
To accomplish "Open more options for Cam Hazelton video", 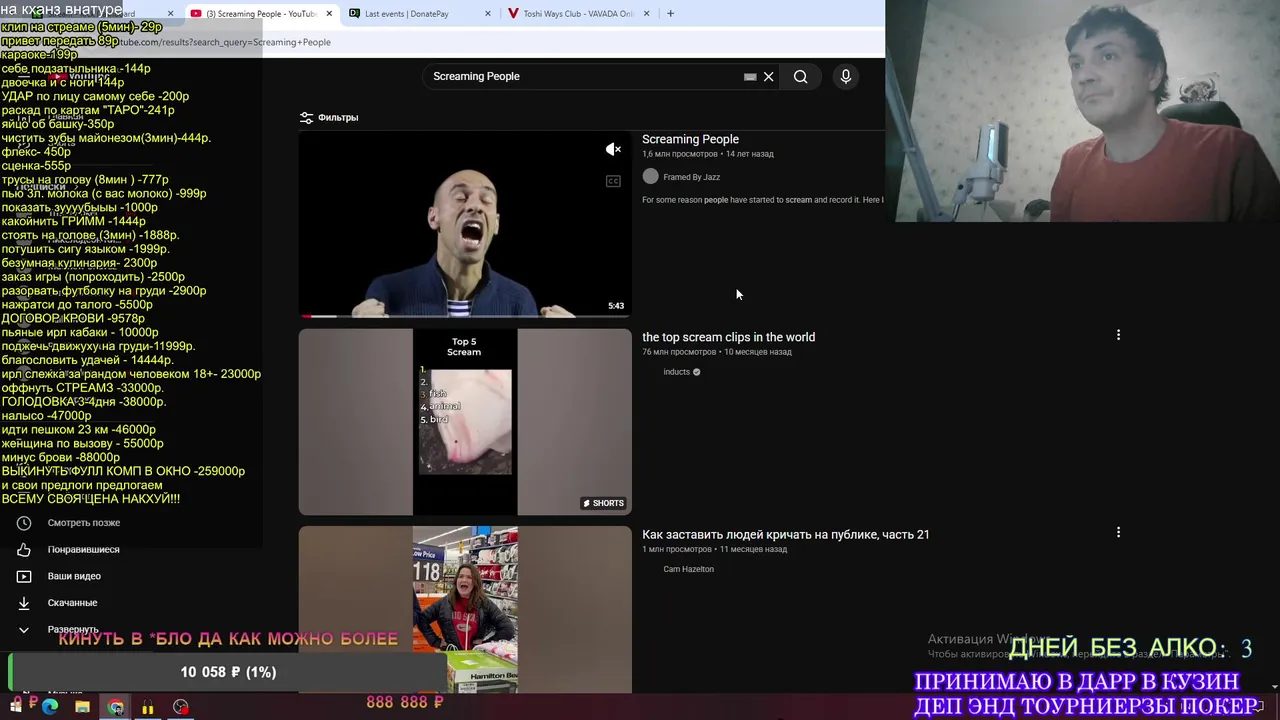I will (x=1118, y=533).
